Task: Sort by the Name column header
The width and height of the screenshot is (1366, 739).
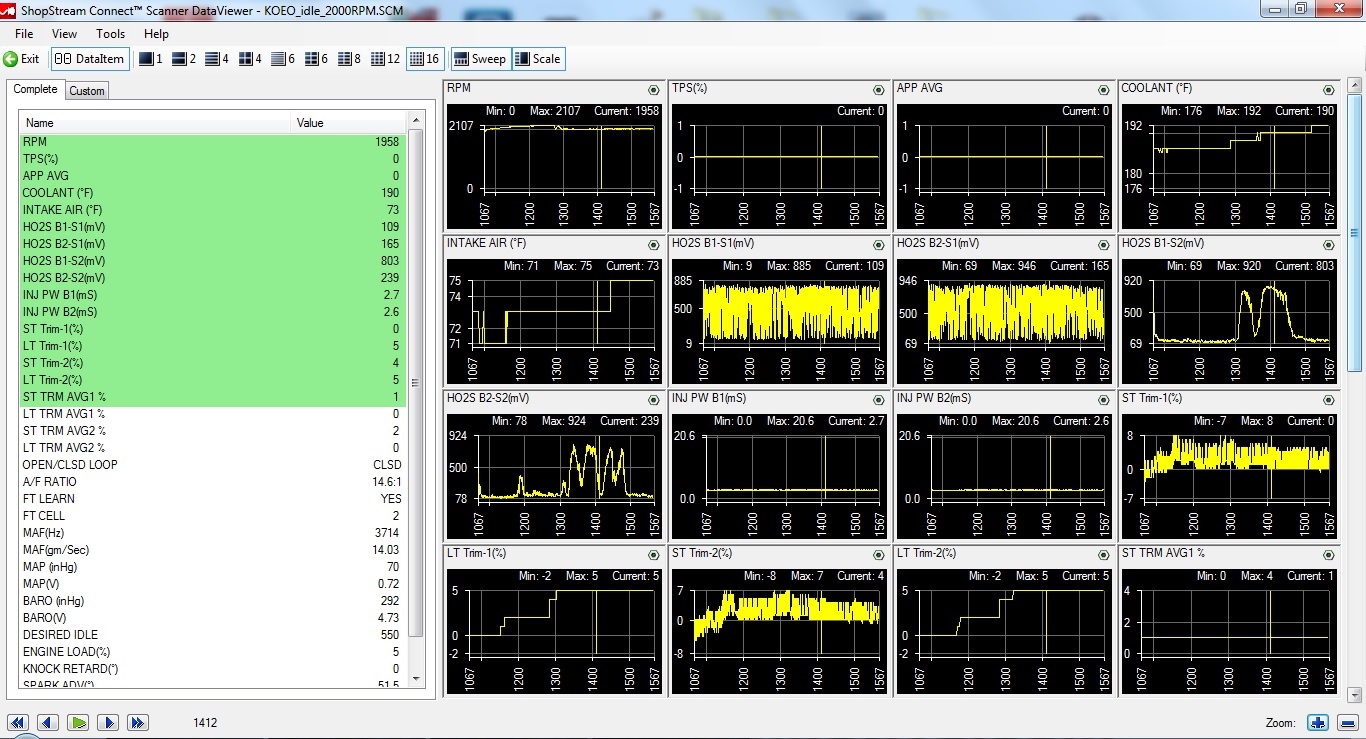Action: point(156,123)
